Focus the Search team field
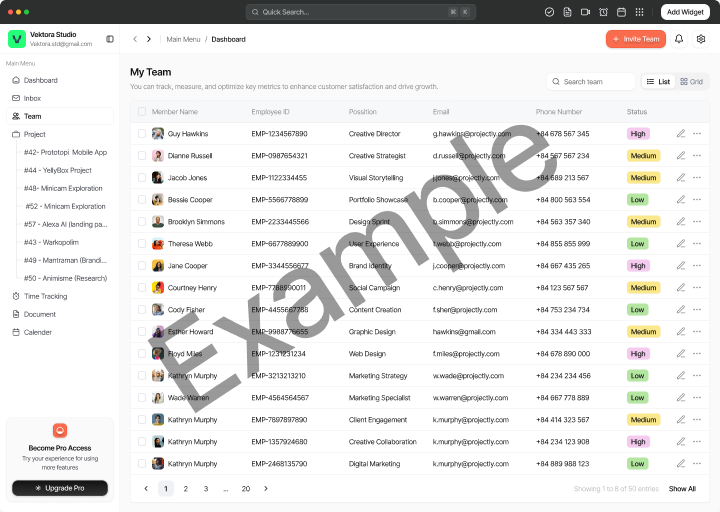This screenshot has height=512, width=720. (x=591, y=82)
